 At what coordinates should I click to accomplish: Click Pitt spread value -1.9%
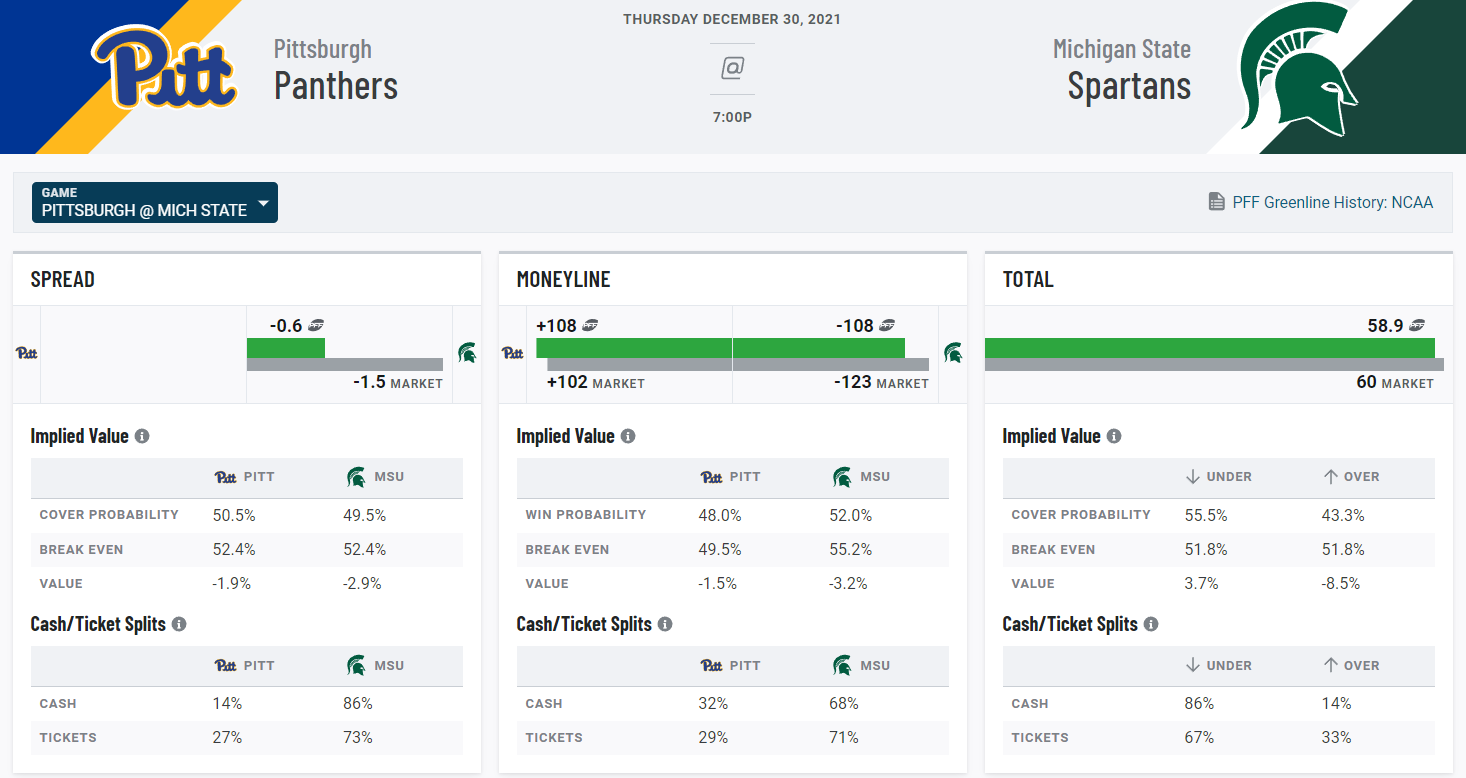[232, 583]
